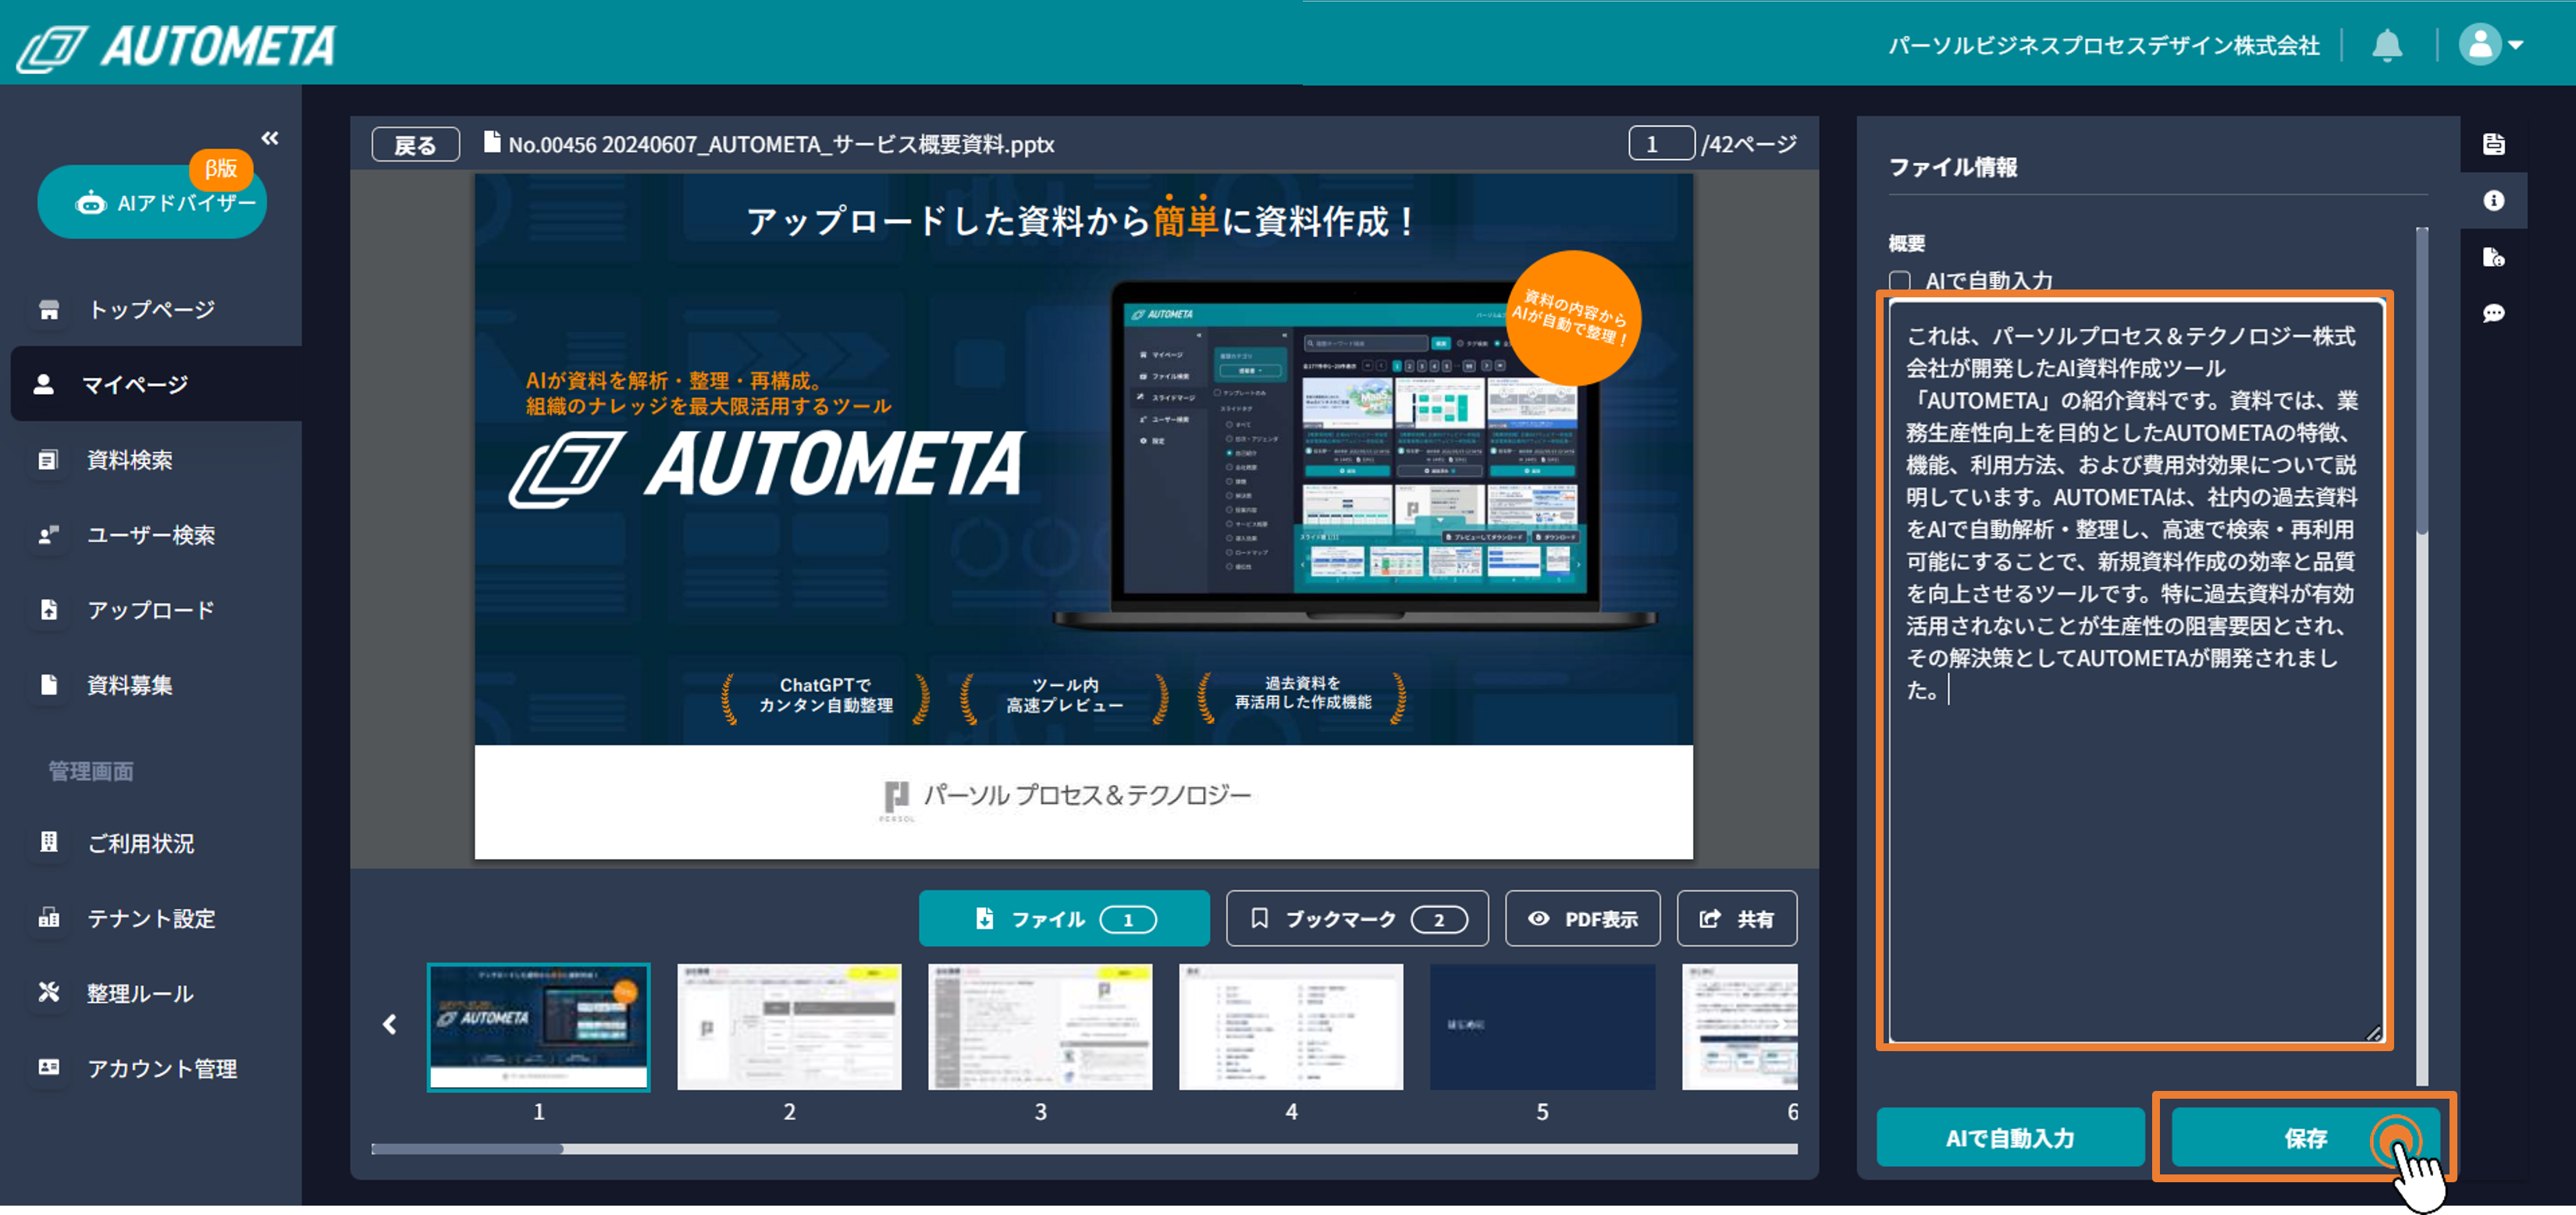Click the ファイル情報 heading
This screenshot has height=1215, width=2576.
click(x=1953, y=167)
